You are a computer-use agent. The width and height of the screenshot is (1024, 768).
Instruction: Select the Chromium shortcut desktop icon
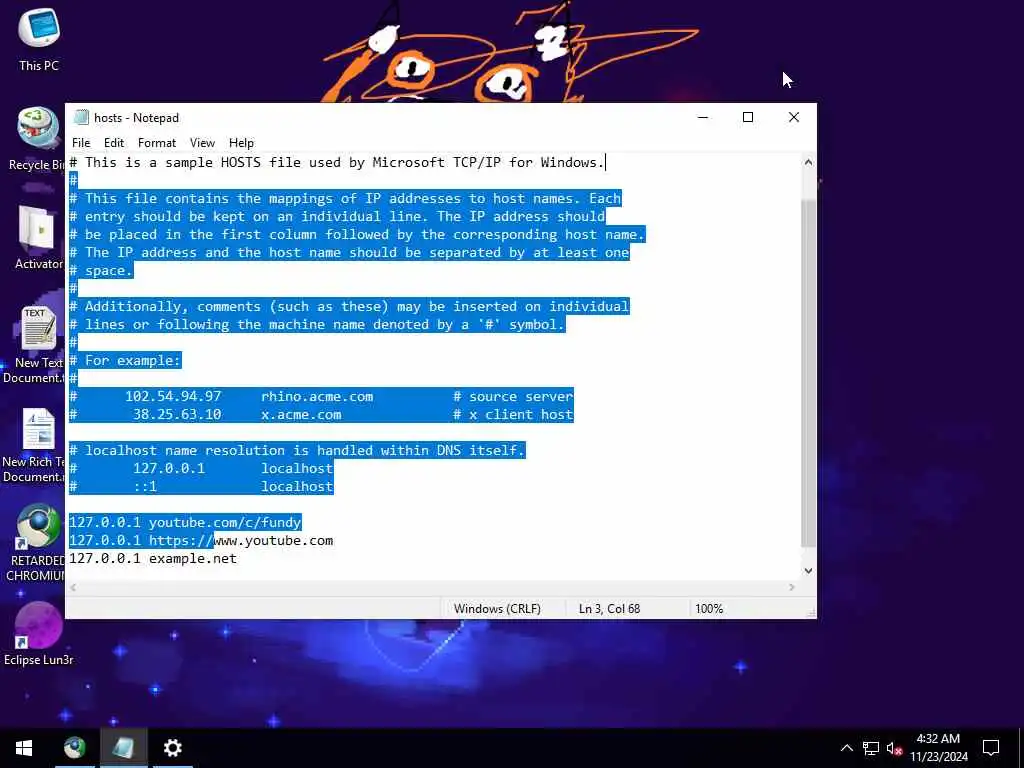[35, 542]
